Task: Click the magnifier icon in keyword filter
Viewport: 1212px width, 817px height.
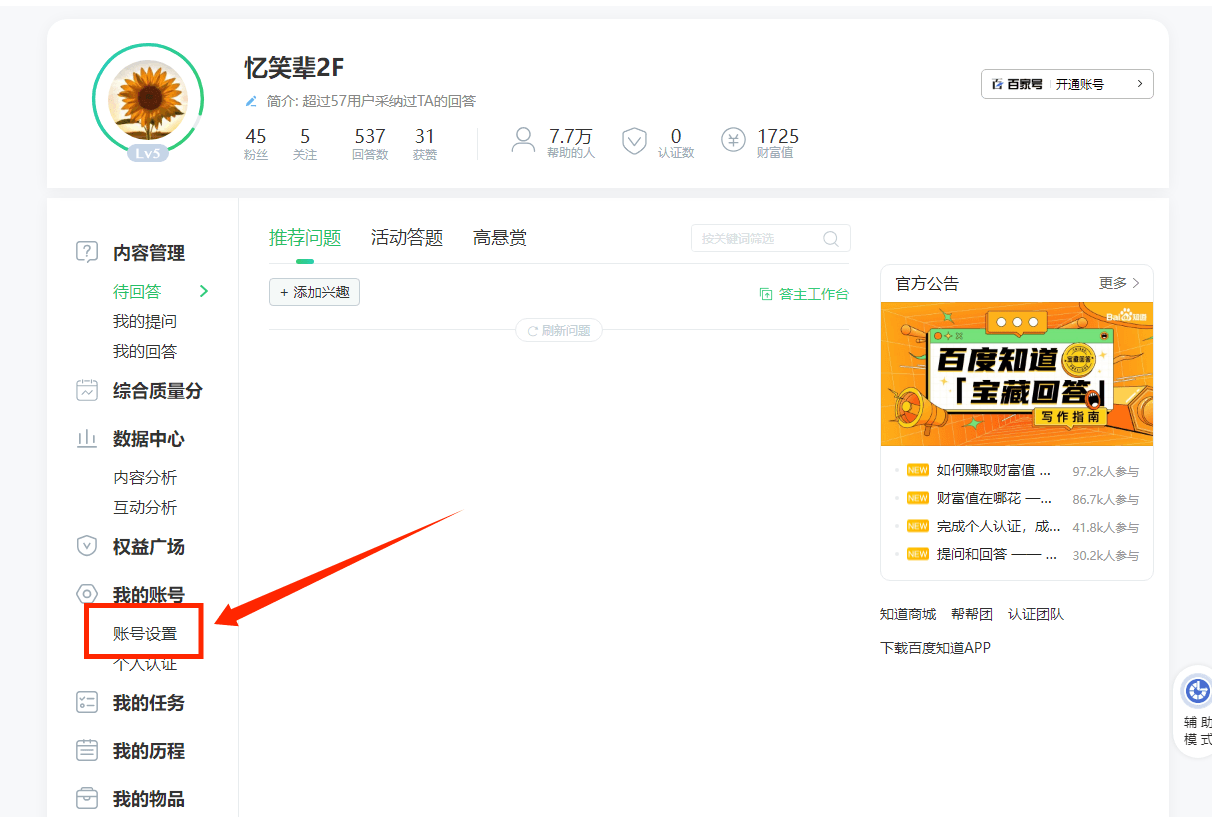Action: 831,238
